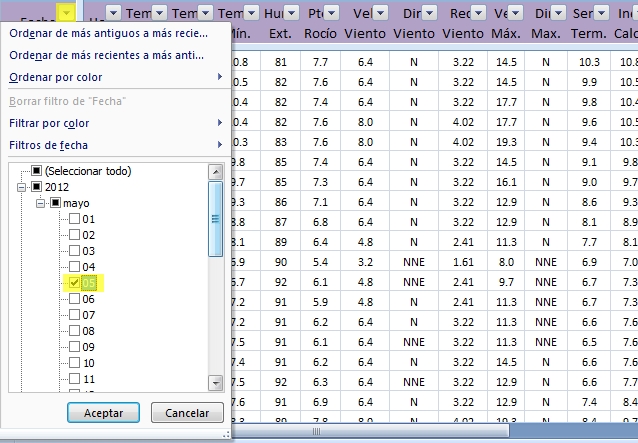Check day 06 in the filter list
638x443 pixels.
click(x=74, y=299)
